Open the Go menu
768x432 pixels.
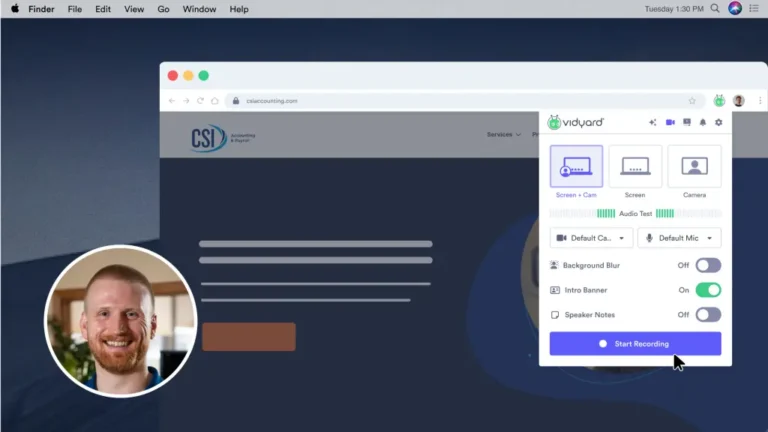point(163,9)
